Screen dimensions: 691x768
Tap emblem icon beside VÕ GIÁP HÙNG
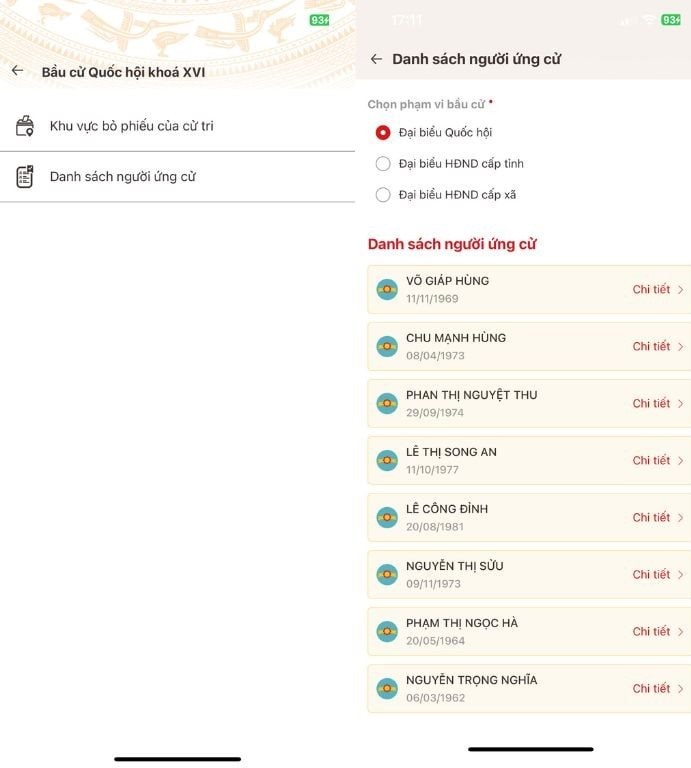tap(387, 290)
